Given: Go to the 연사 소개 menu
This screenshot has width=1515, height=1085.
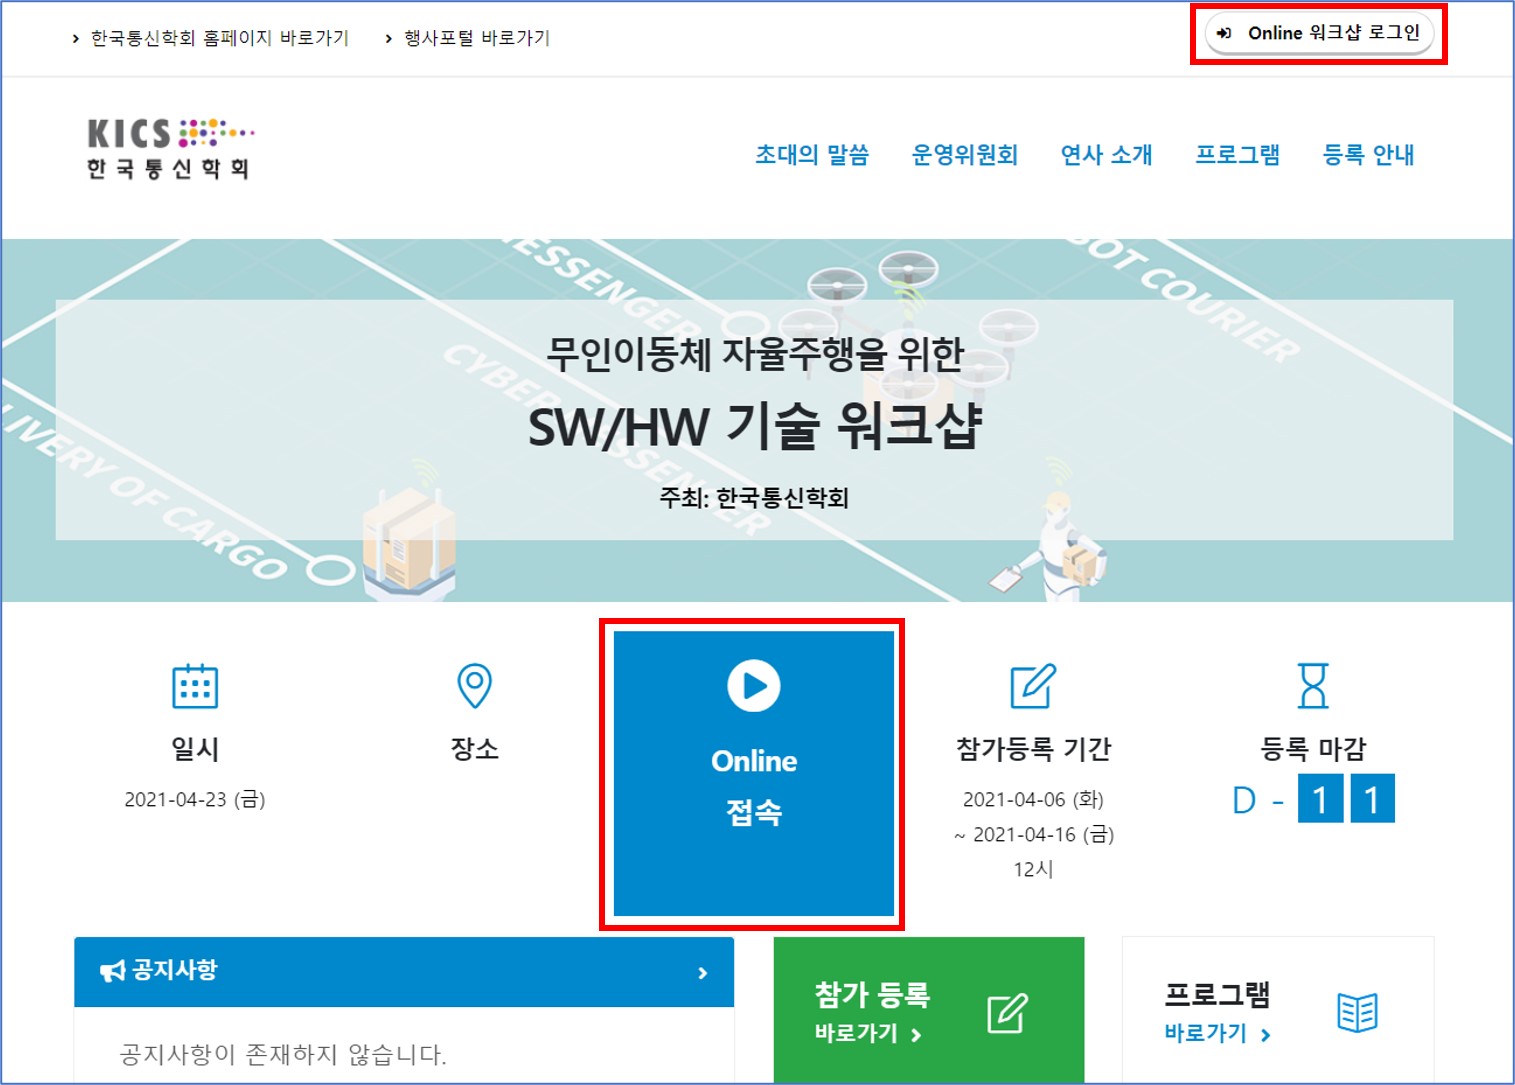Looking at the screenshot, I should click(1106, 155).
